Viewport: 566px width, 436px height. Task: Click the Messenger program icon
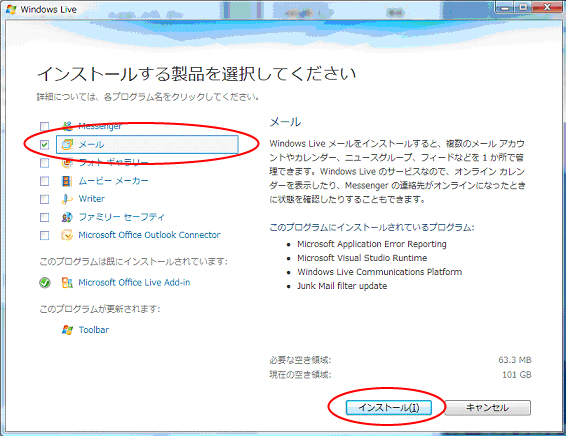(x=67, y=126)
